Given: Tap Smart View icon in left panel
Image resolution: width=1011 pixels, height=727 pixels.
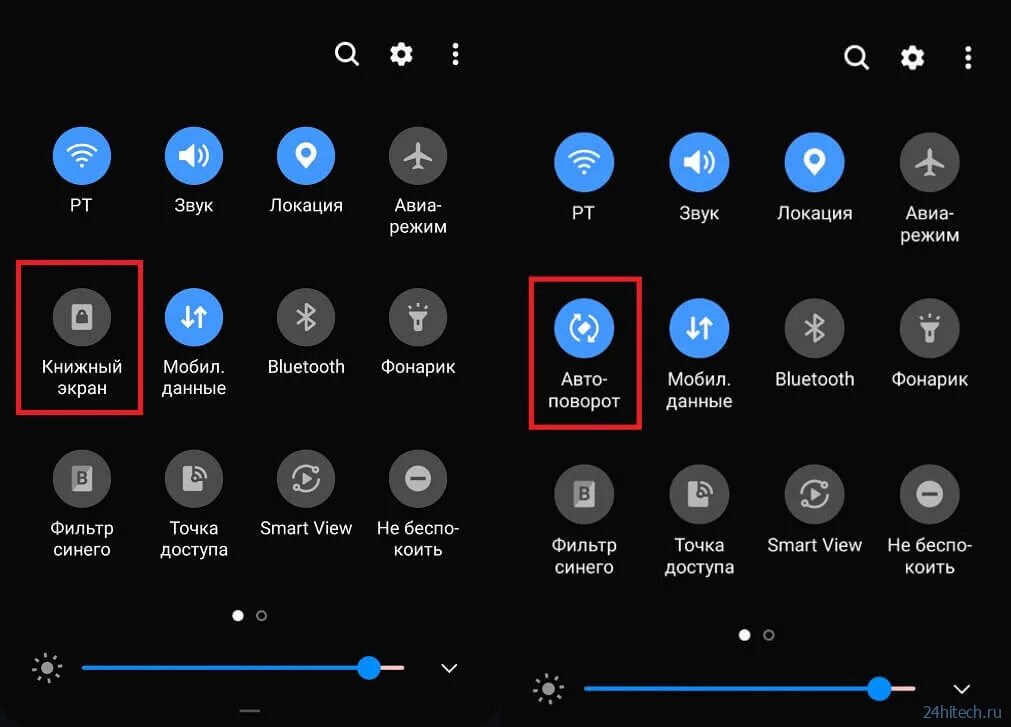Looking at the screenshot, I should pyautogui.click(x=306, y=479).
